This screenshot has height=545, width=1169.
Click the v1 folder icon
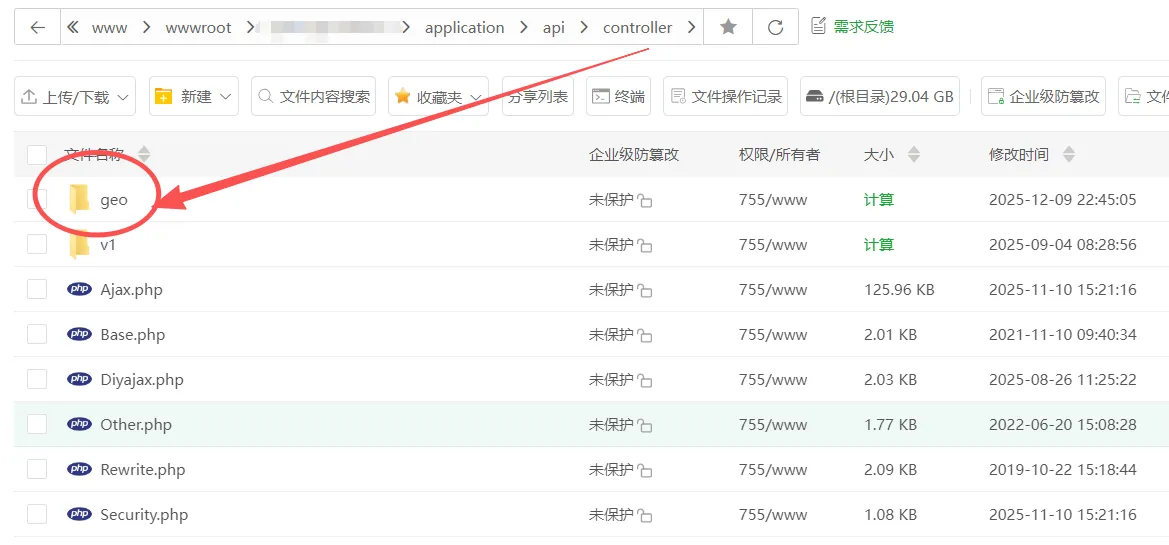[x=79, y=245]
